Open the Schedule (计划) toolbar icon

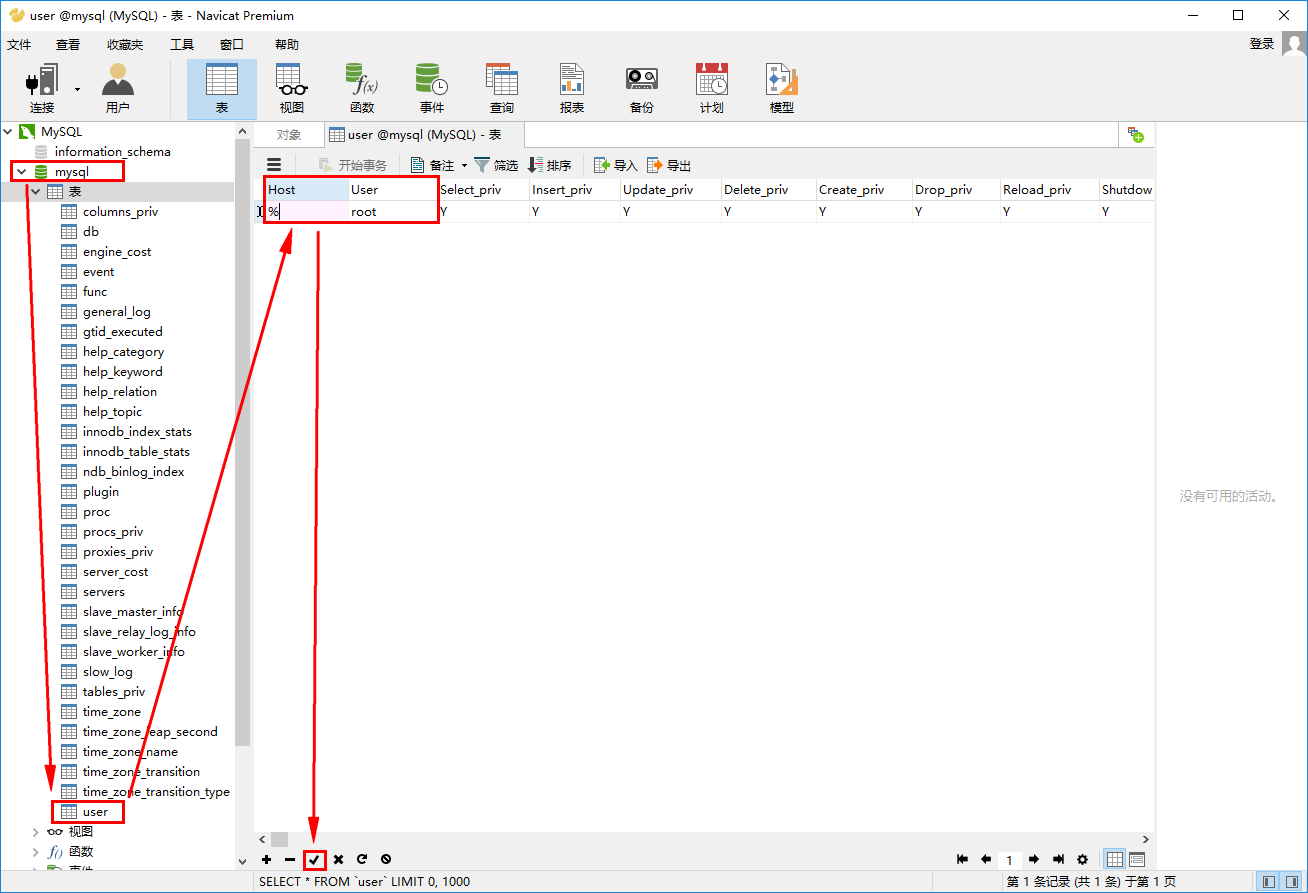712,89
